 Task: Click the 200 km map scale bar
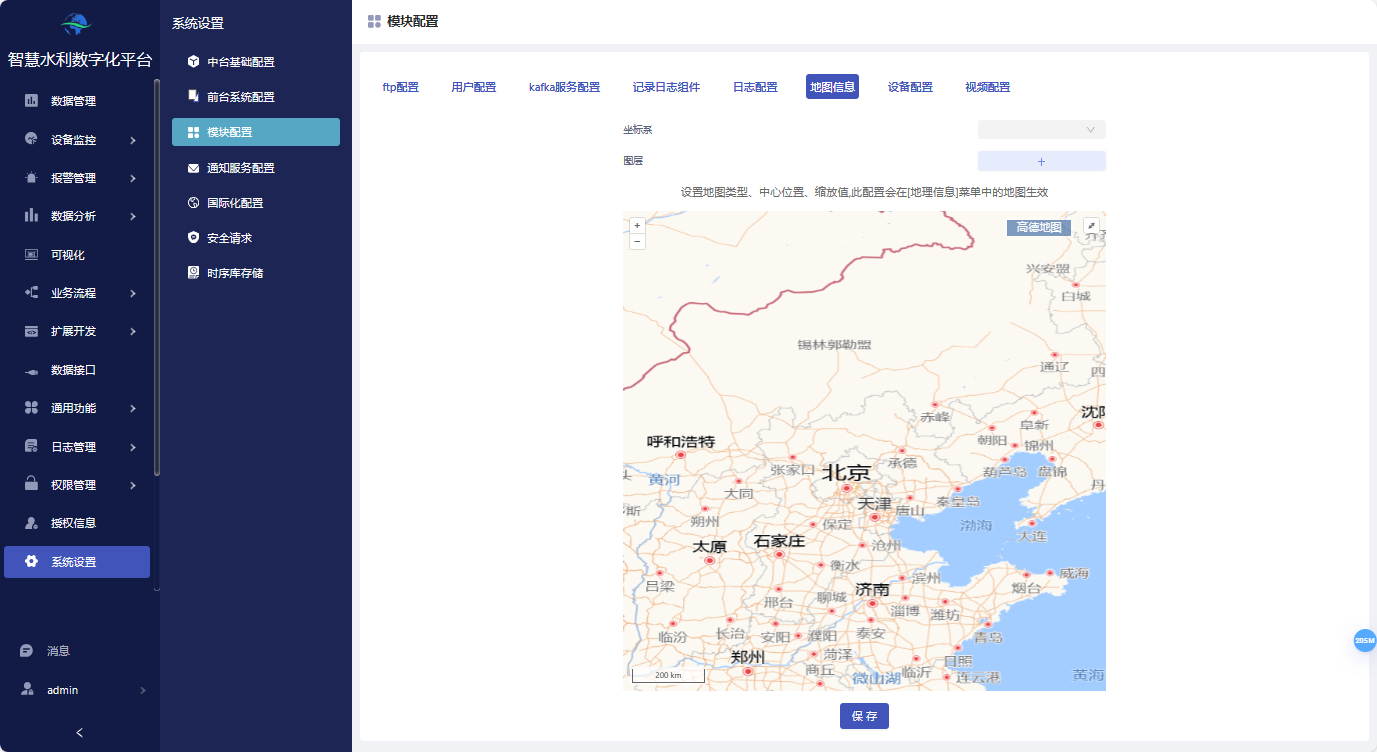pos(668,675)
